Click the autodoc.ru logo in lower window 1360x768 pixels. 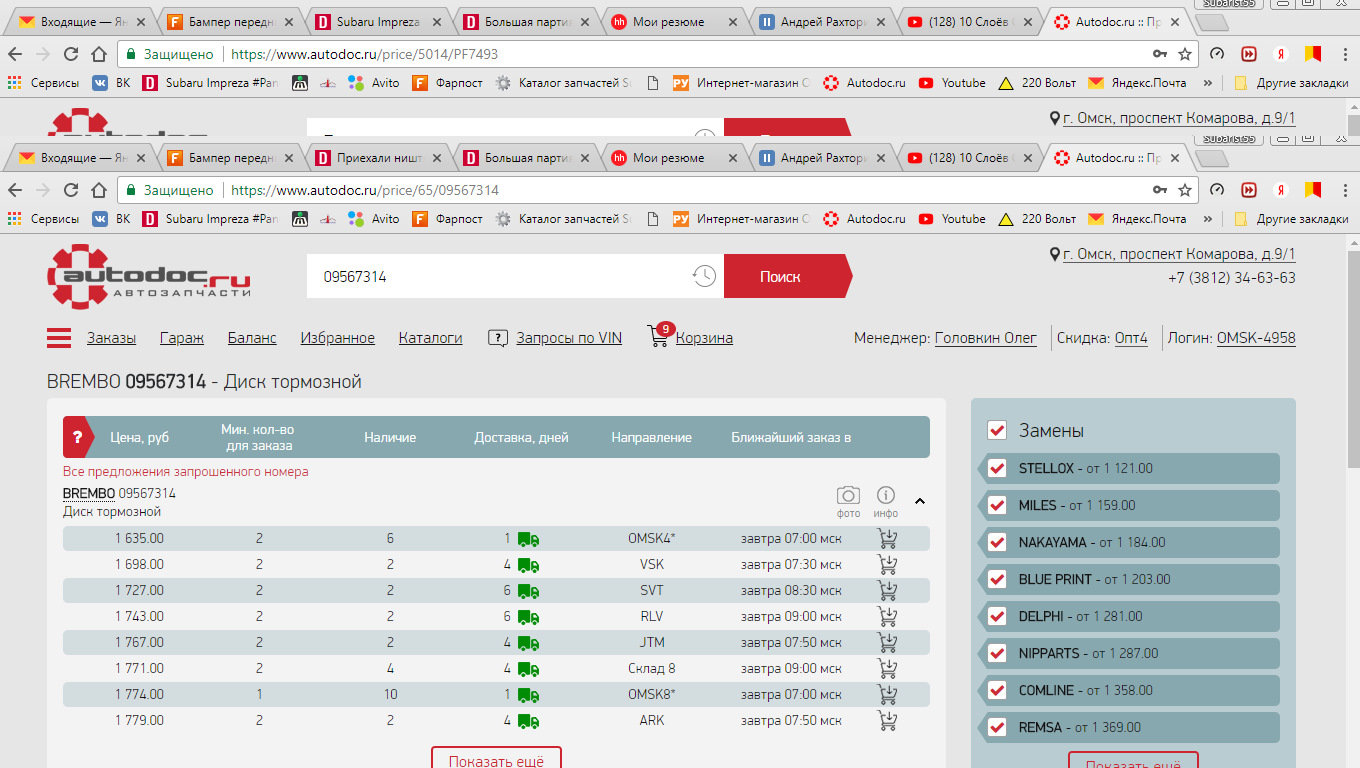coord(149,276)
